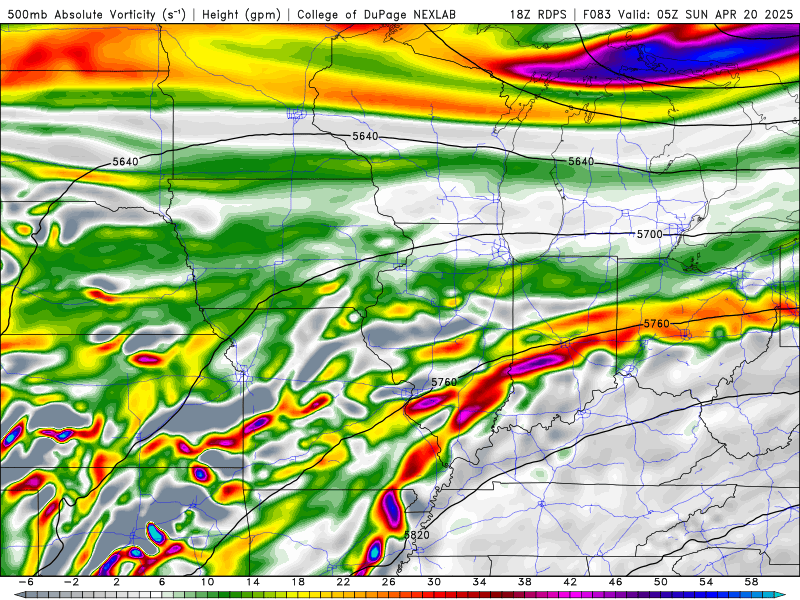The height and width of the screenshot is (600, 800).
Task: Click the "58" color scale value
Action: click(x=752, y=582)
